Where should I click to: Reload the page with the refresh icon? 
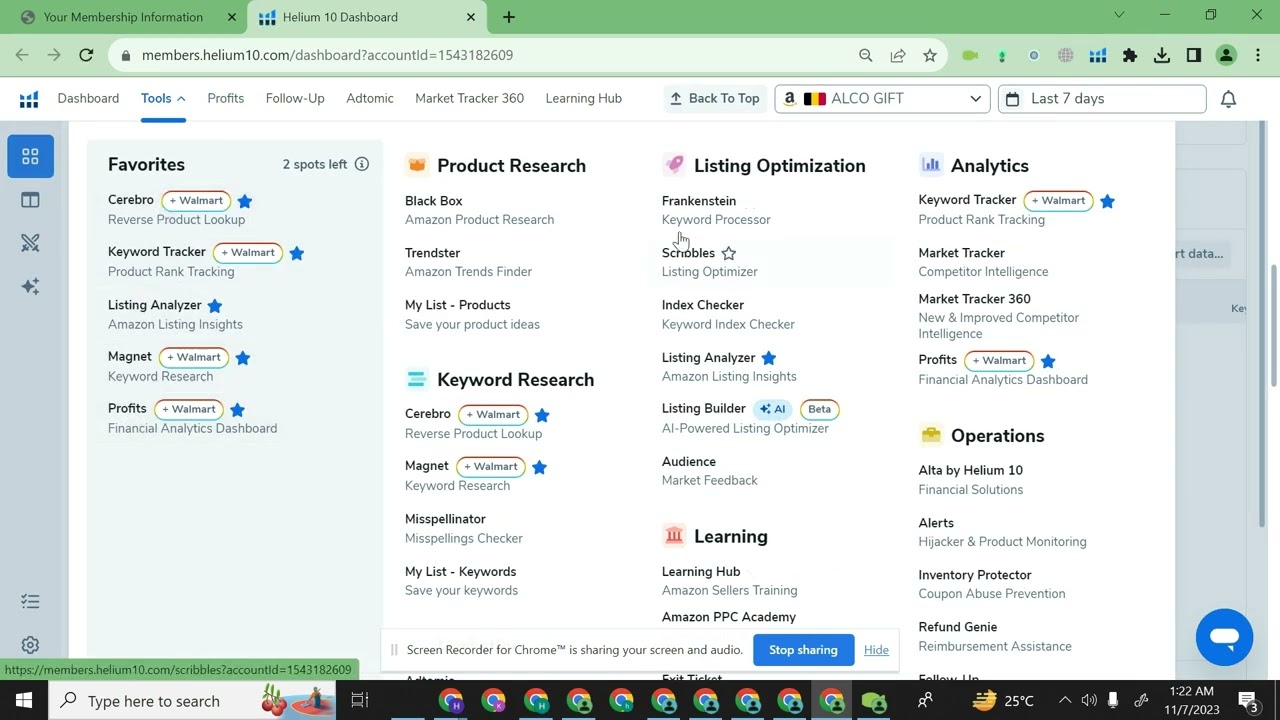86,55
